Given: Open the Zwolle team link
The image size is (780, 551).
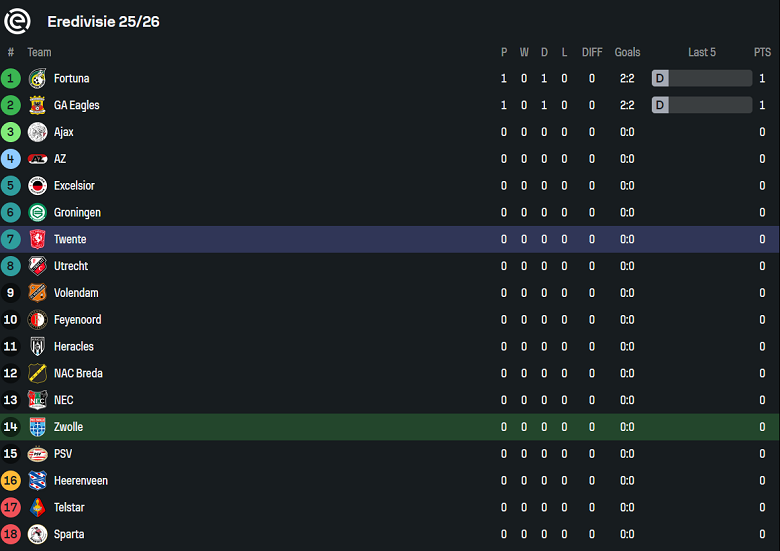Looking at the screenshot, I should tap(68, 427).
